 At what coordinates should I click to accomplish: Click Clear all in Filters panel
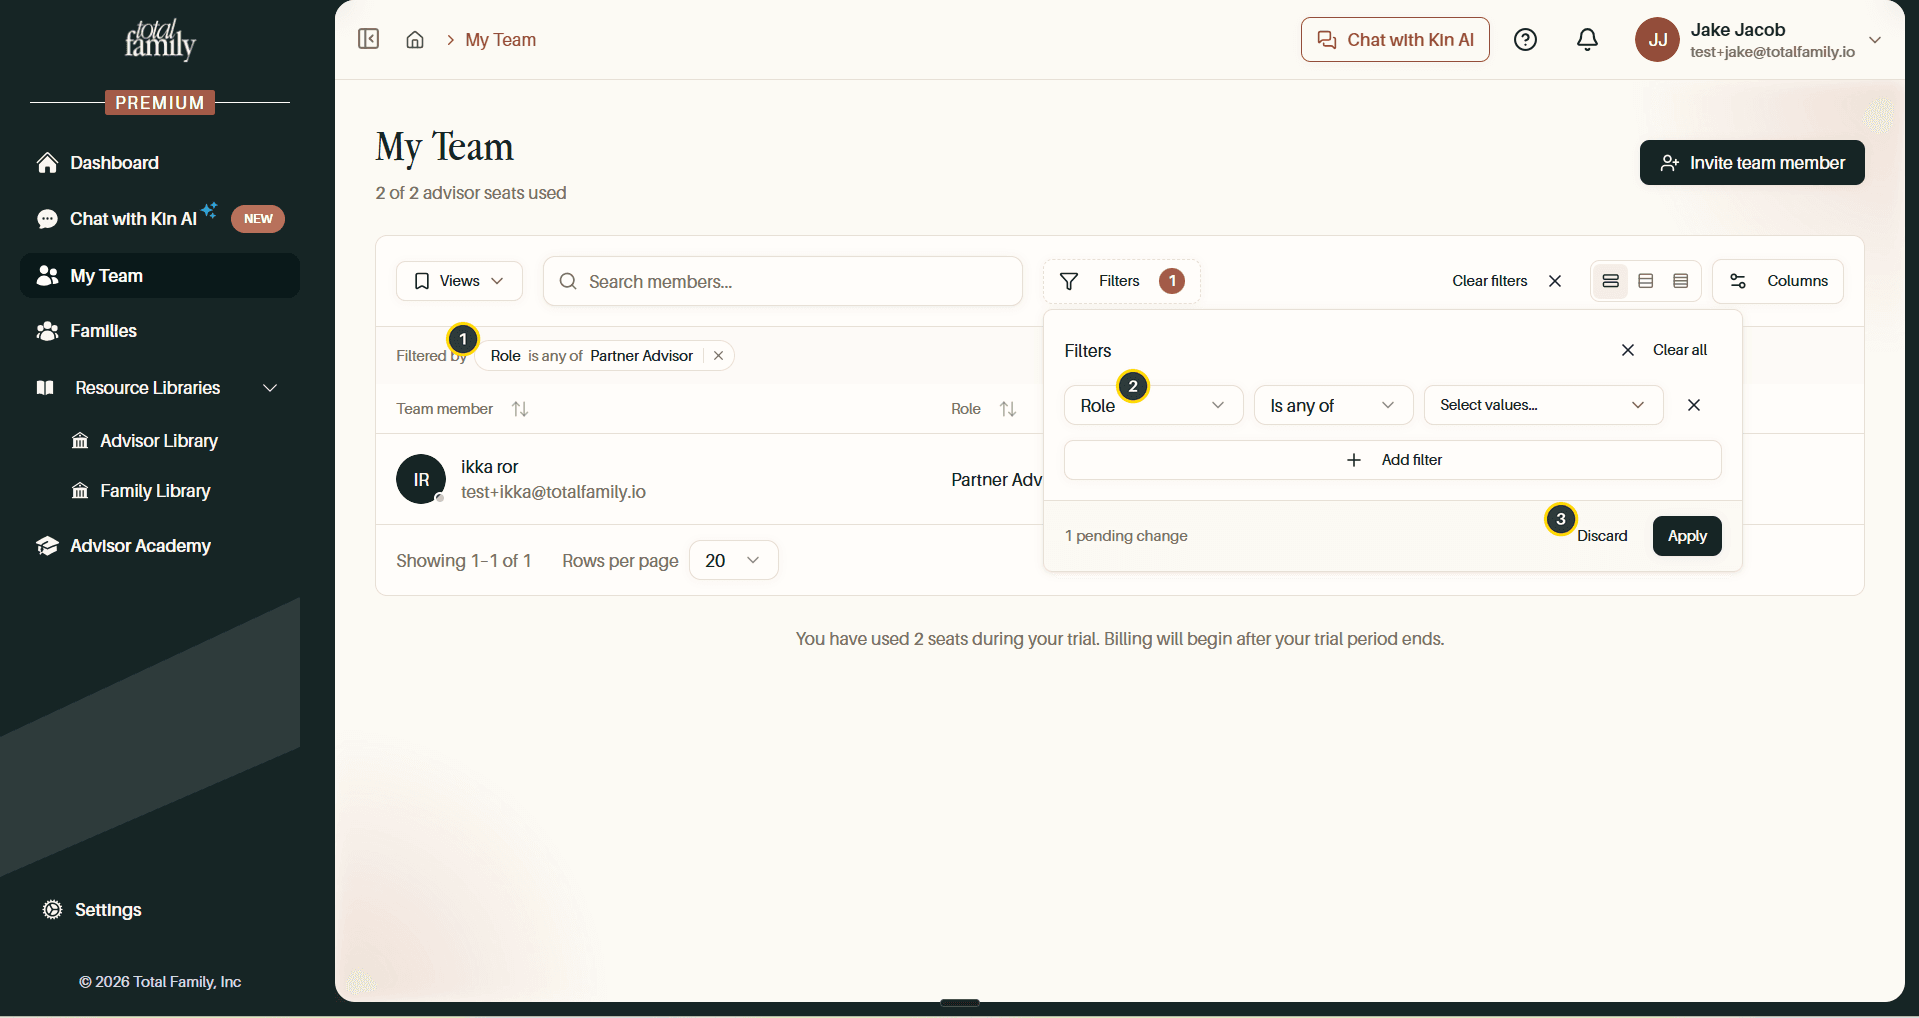pyautogui.click(x=1664, y=350)
